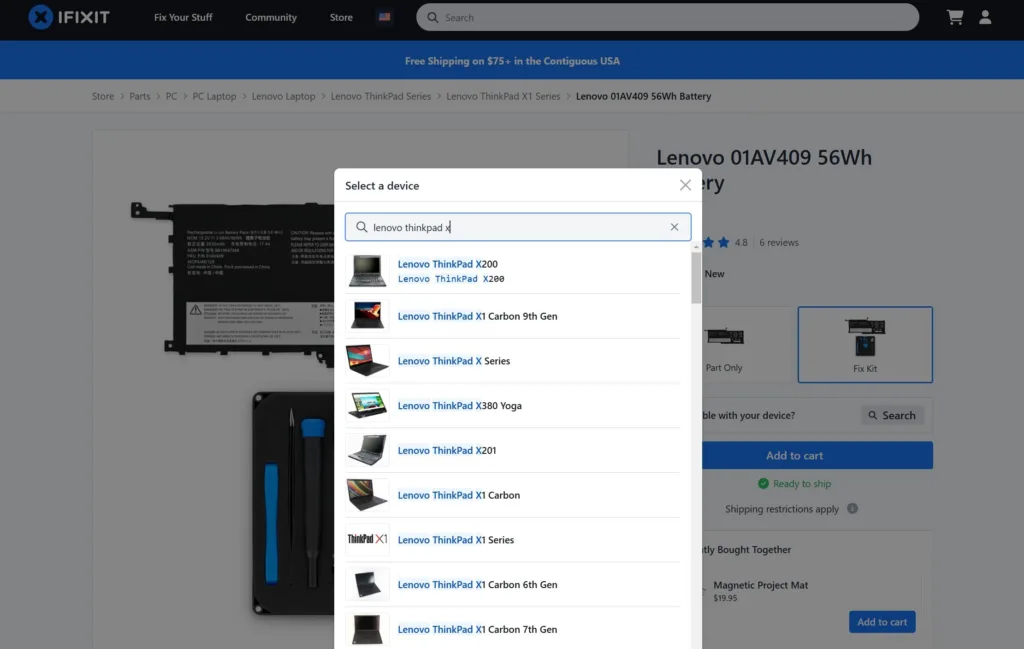Image resolution: width=1024 pixels, height=649 pixels.
Task: Click the magnifier icon in the top search bar
Action: pyautogui.click(x=432, y=18)
